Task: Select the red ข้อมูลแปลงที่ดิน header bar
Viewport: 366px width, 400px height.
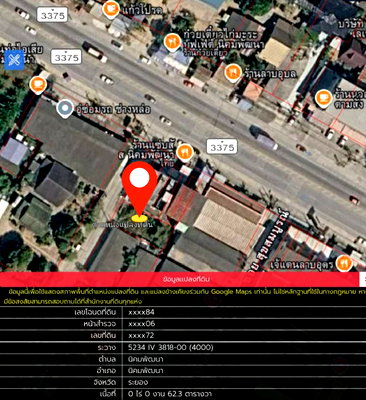Action: pos(179,279)
